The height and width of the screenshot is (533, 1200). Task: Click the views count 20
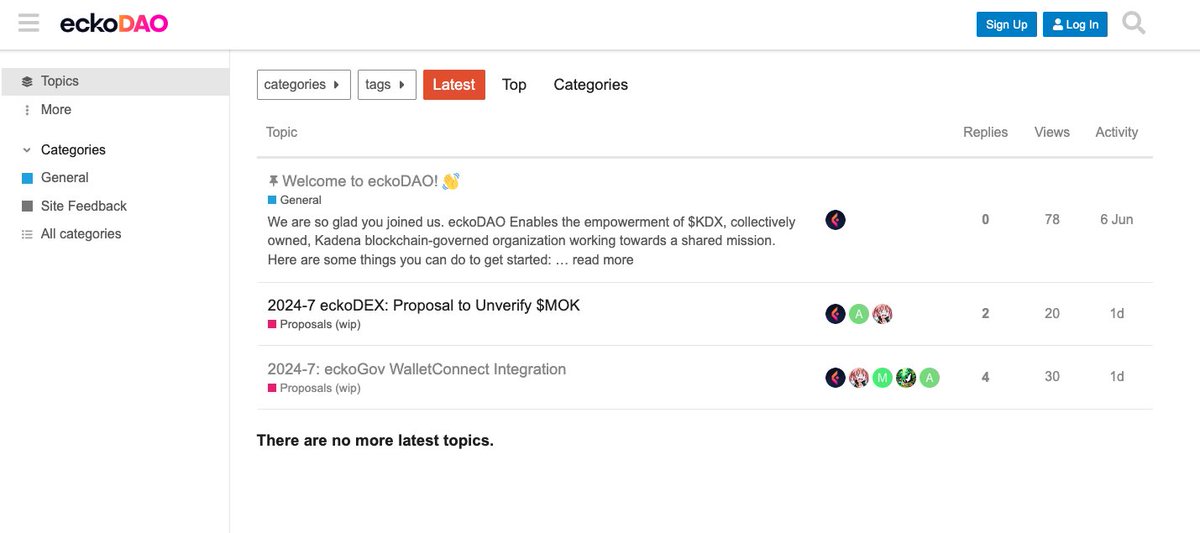click(1052, 314)
